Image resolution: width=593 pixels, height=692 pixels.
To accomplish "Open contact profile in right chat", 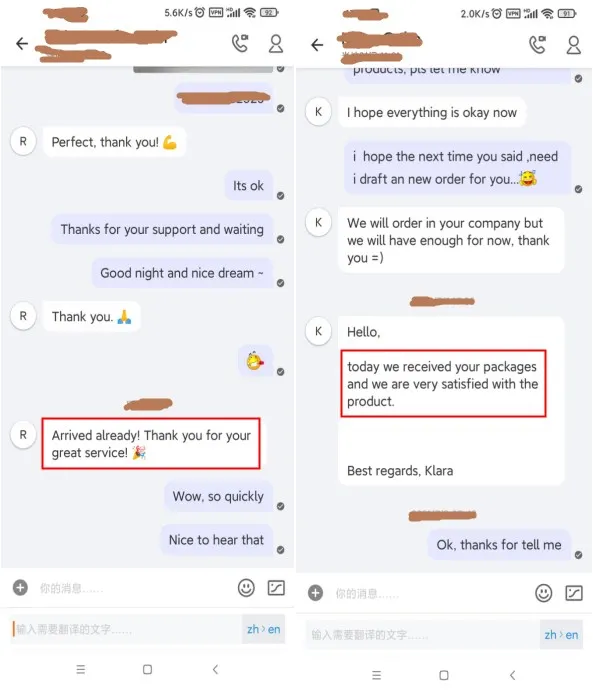I will click(x=573, y=45).
